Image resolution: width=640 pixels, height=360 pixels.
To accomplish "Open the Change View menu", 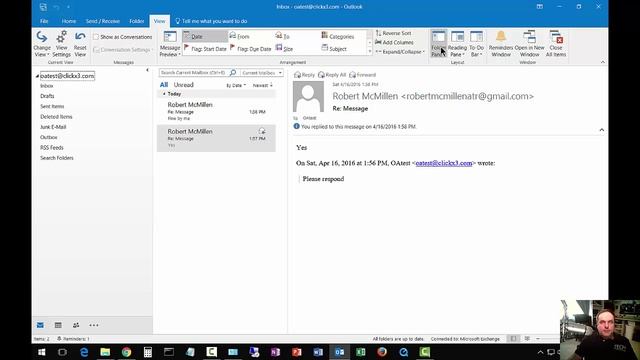I will [42, 44].
